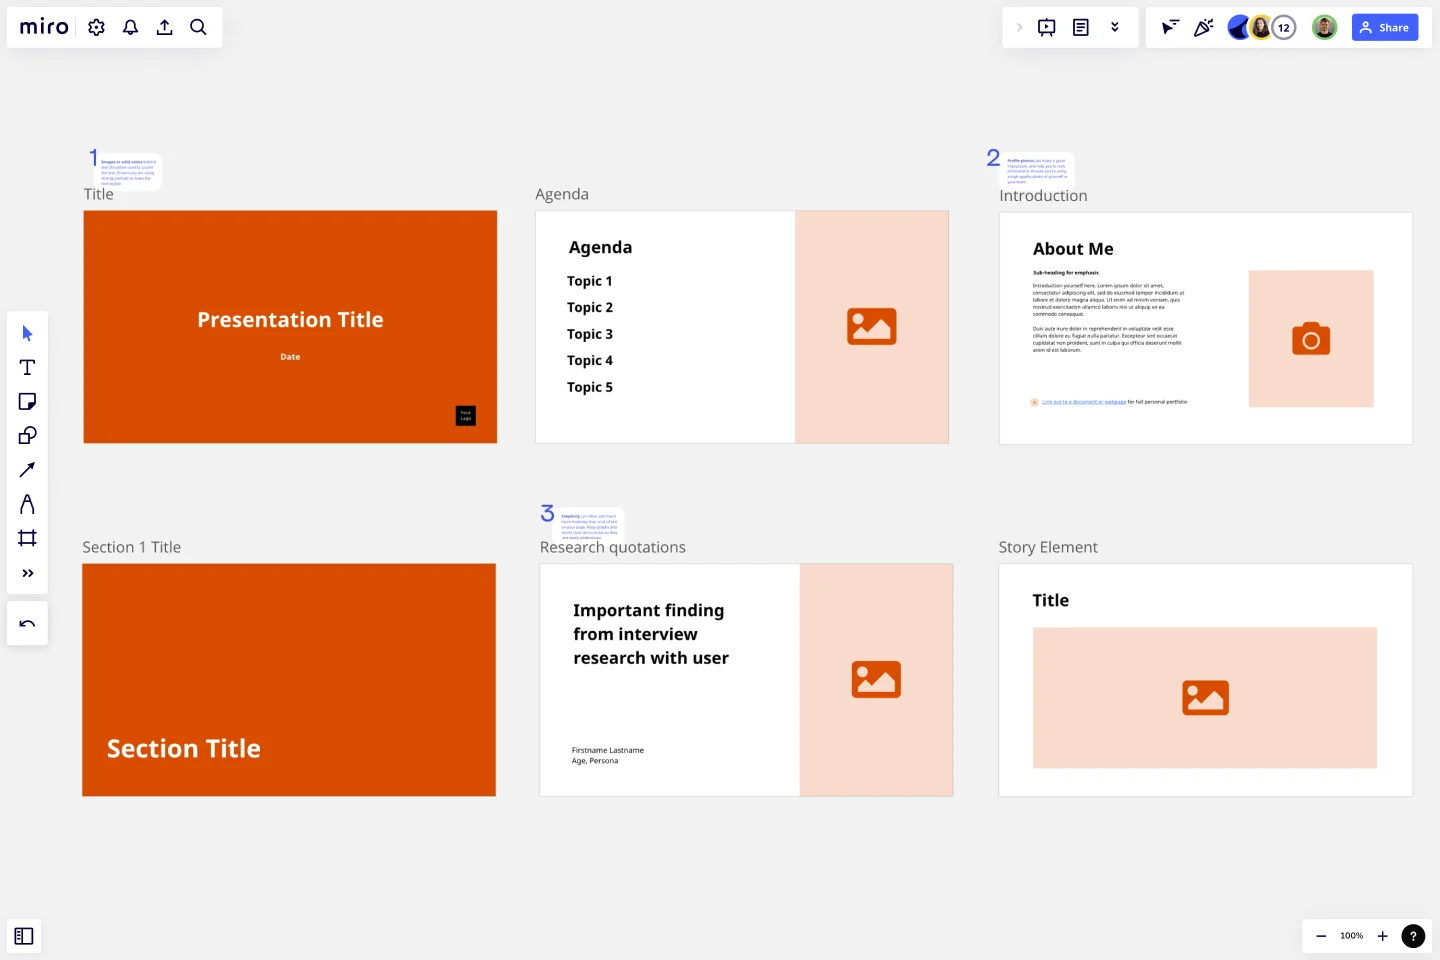Open comment note 2 near Introduction
Viewport: 1440px width, 960px height.
tap(1038, 170)
